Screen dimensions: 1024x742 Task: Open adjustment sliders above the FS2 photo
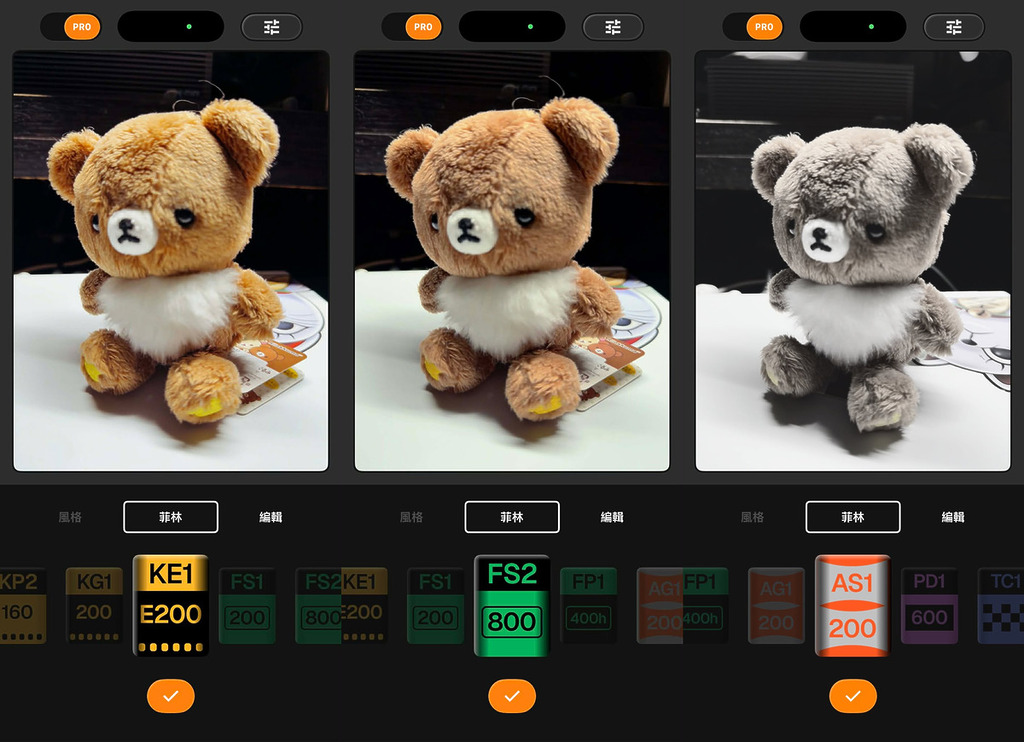point(613,27)
